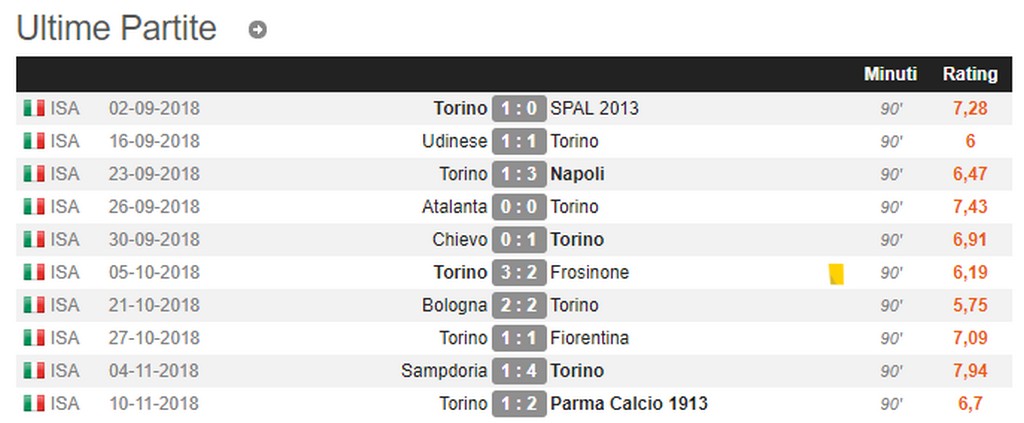Click the Fiorentina team name
This screenshot has height=423, width=1024.
(x=589, y=338)
